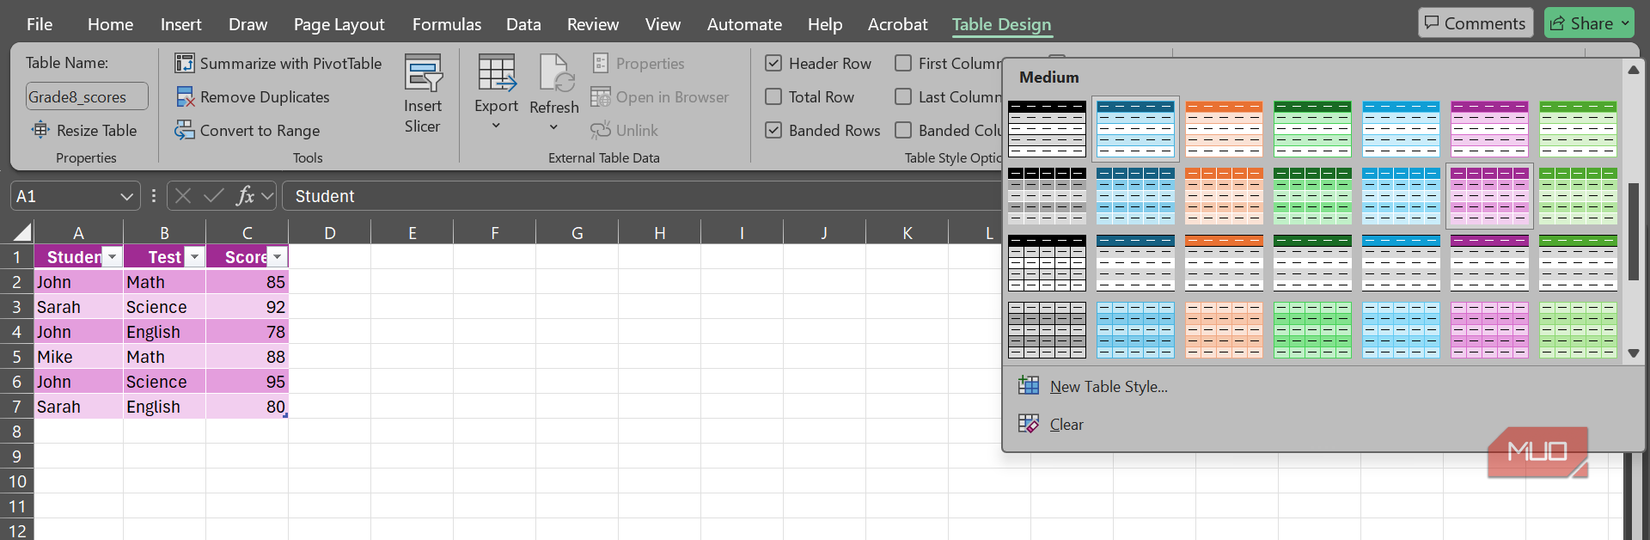
Task: Click the Select All corner triangle
Action: coord(21,233)
